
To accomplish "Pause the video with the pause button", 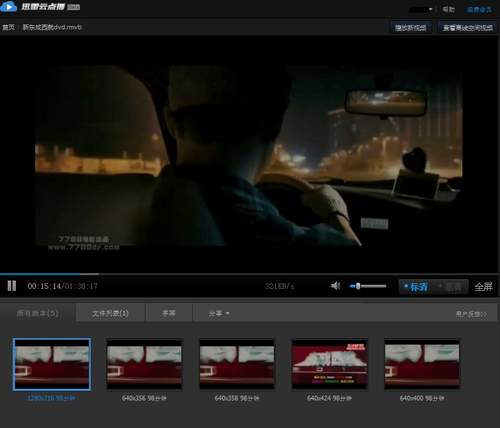I will (12, 286).
